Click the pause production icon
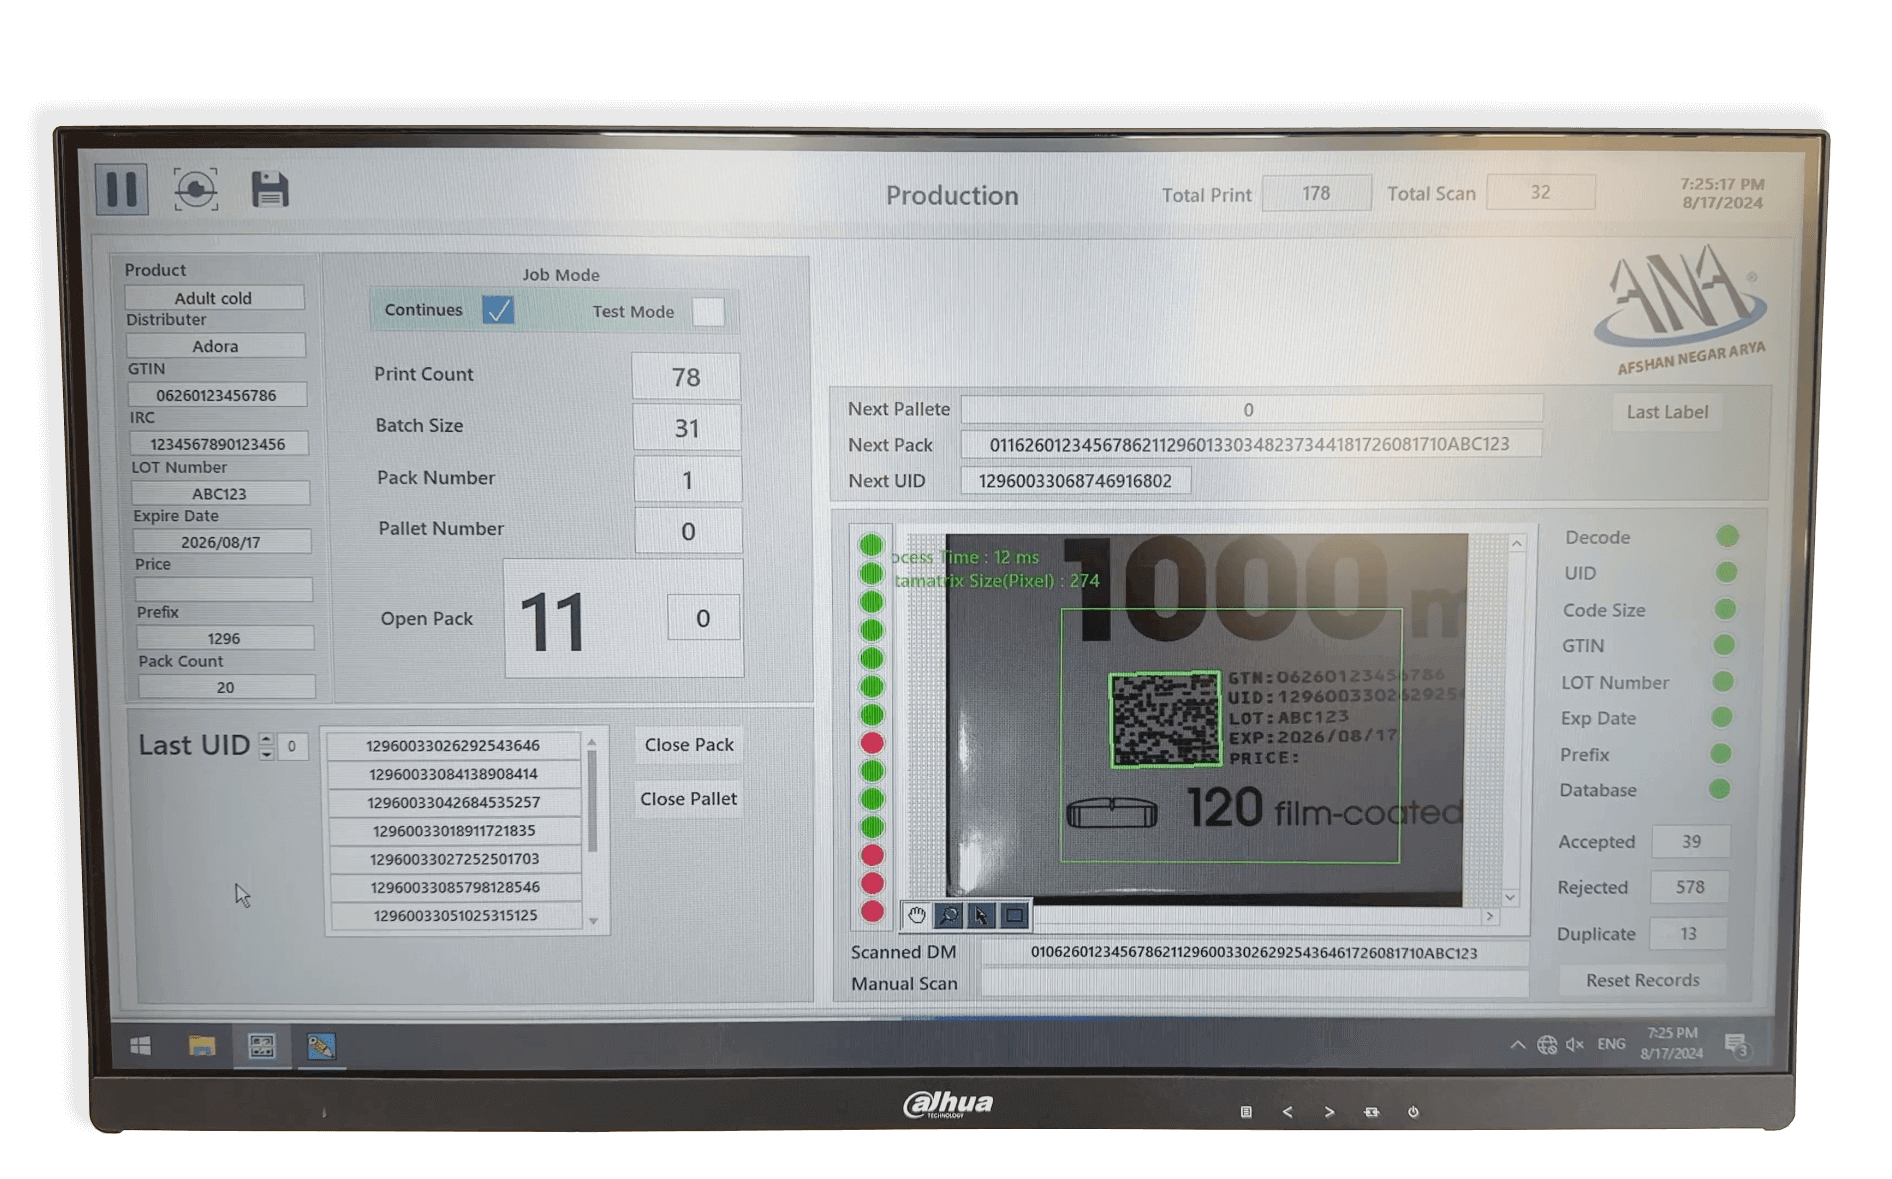 tap(122, 189)
